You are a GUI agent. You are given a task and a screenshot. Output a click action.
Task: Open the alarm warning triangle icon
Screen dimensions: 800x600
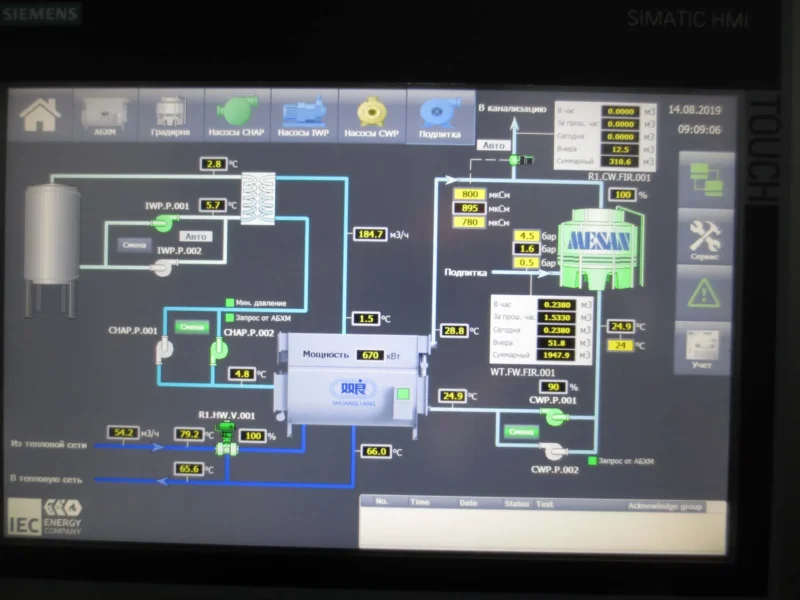coord(704,293)
